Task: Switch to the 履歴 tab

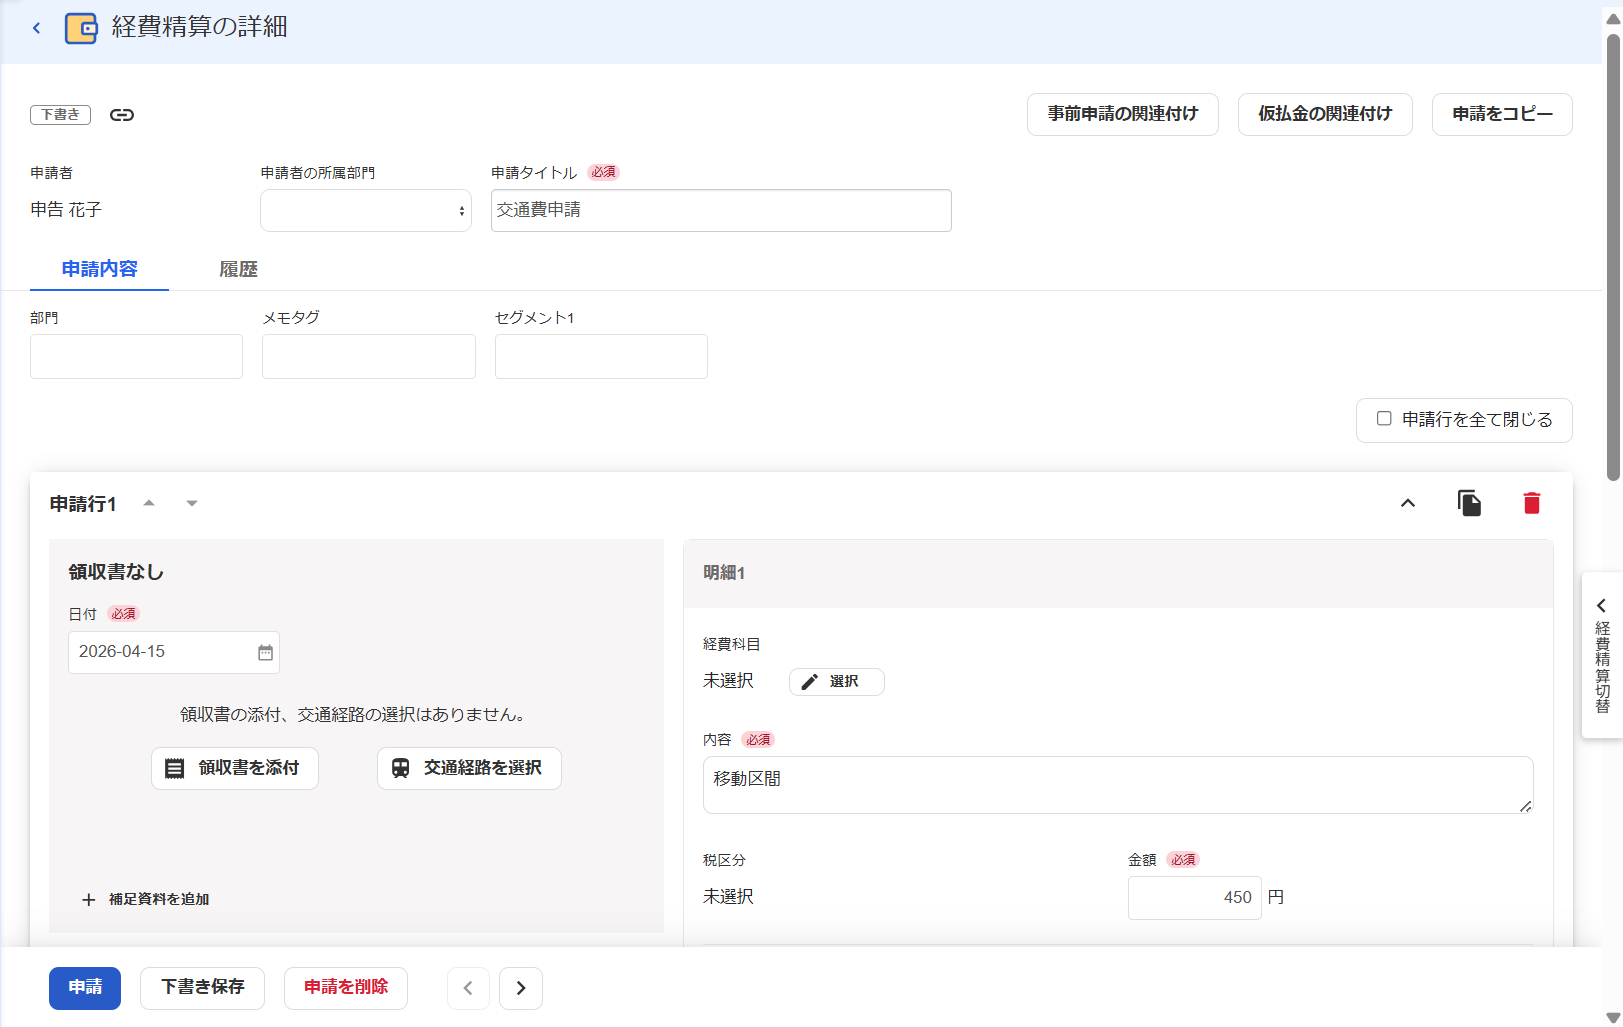Action: point(238,269)
